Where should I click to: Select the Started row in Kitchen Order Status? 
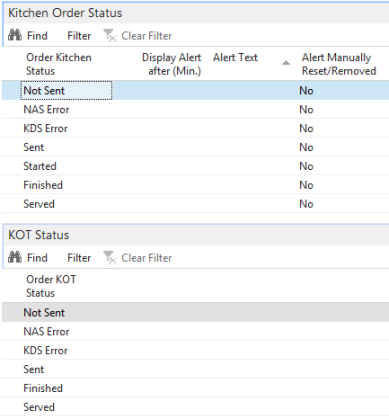[195, 166]
